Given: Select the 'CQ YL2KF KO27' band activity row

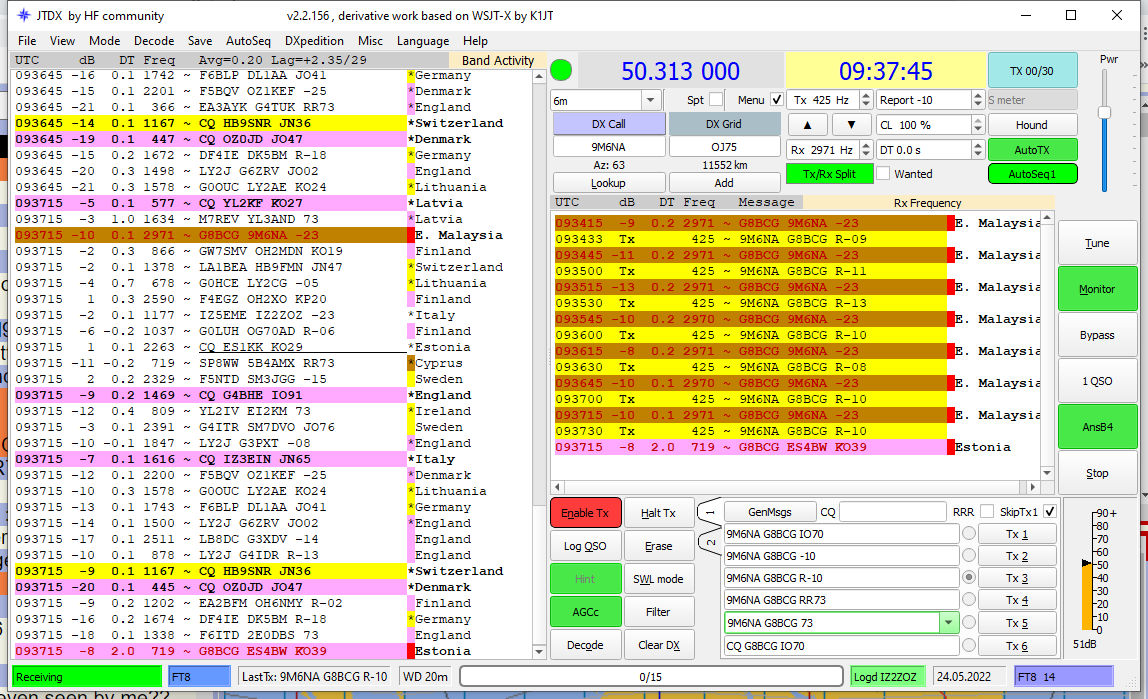Looking at the screenshot, I should pos(210,203).
